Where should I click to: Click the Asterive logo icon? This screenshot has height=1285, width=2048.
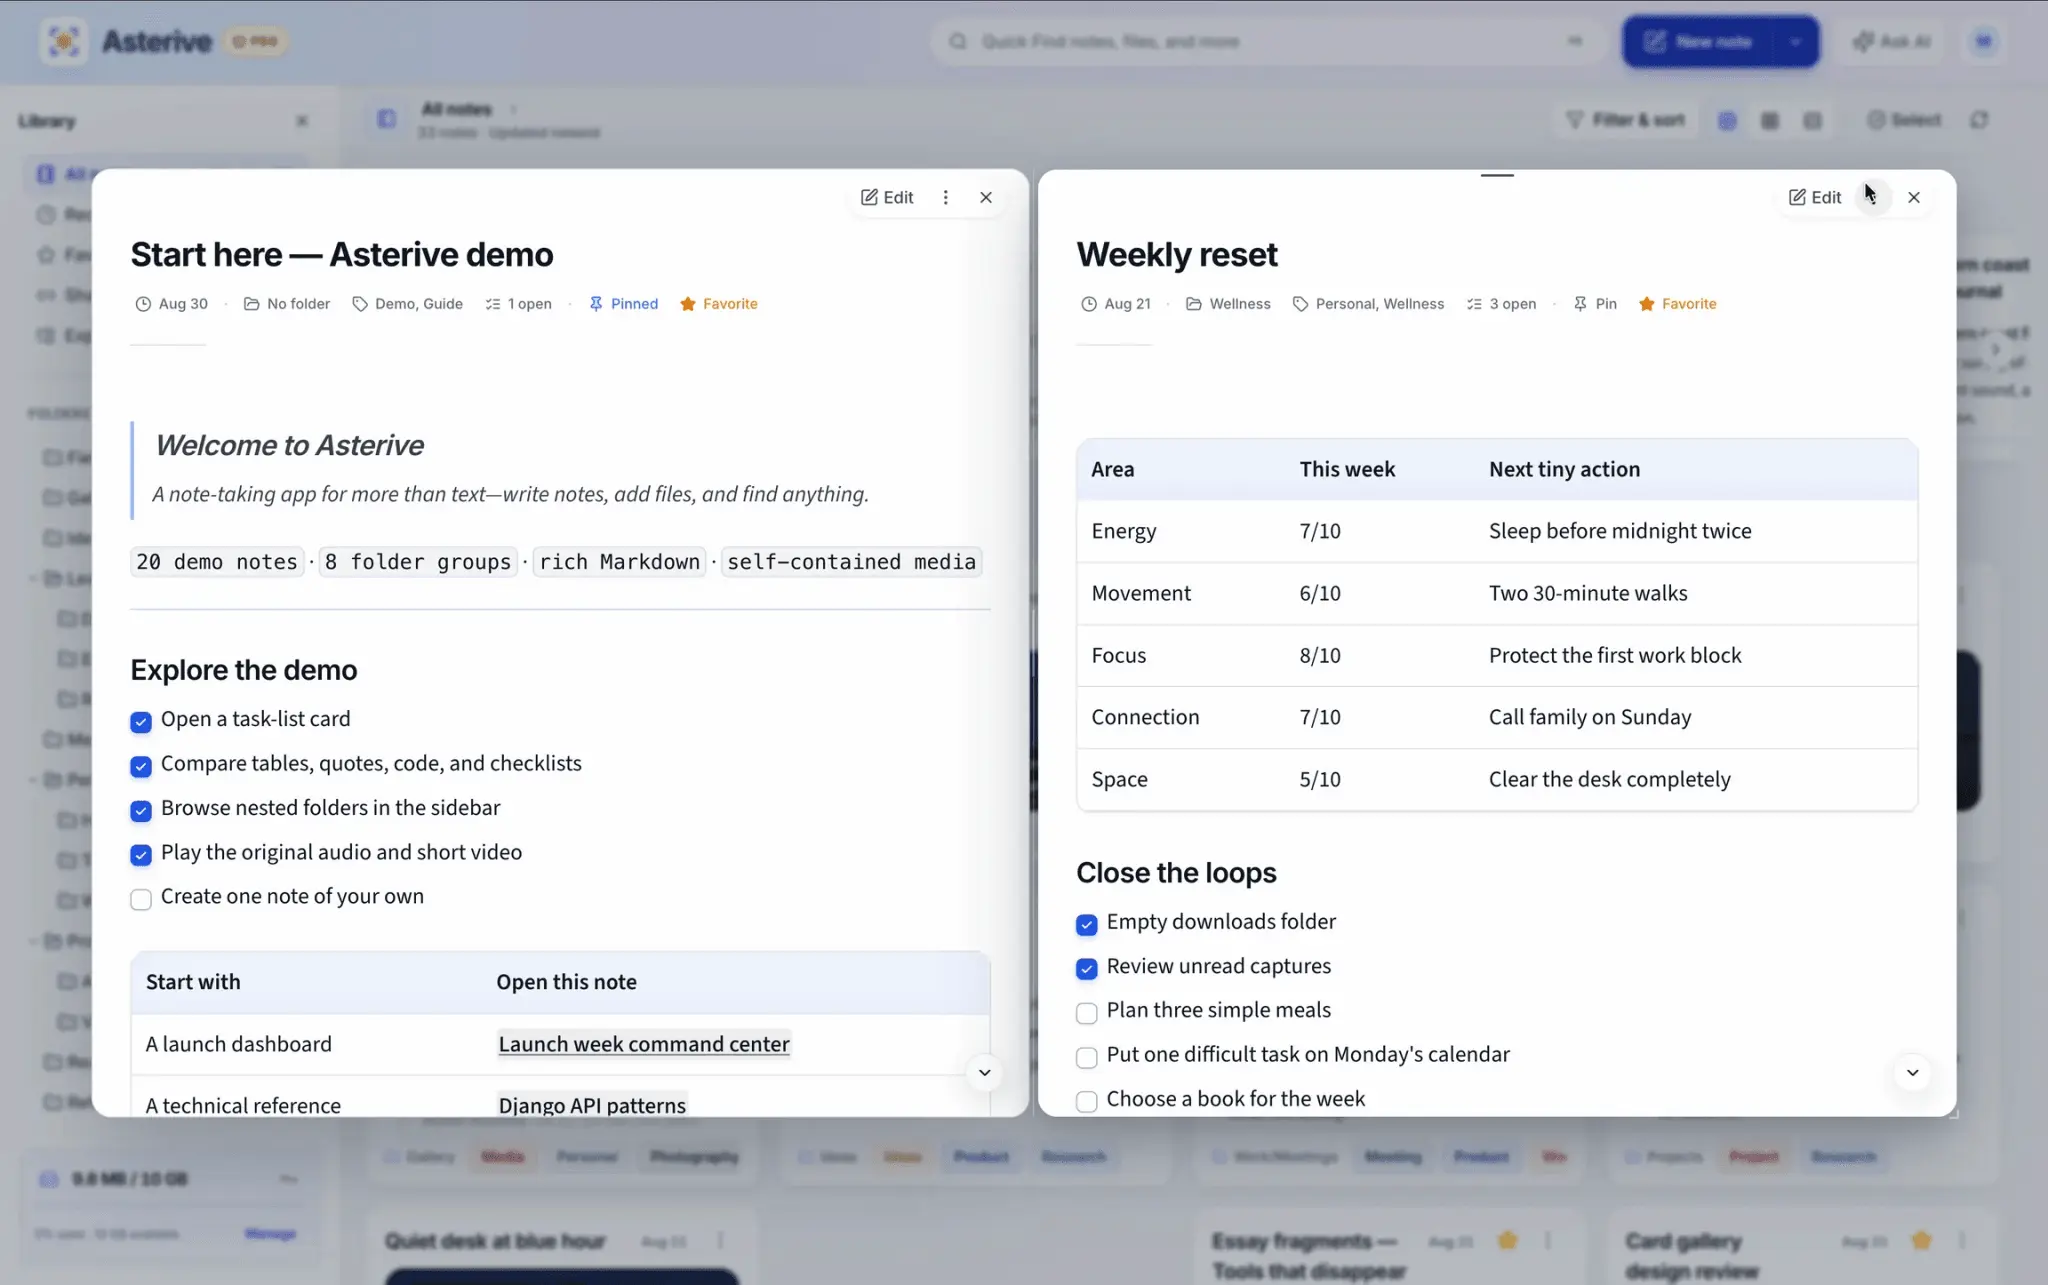tap(64, 41)
